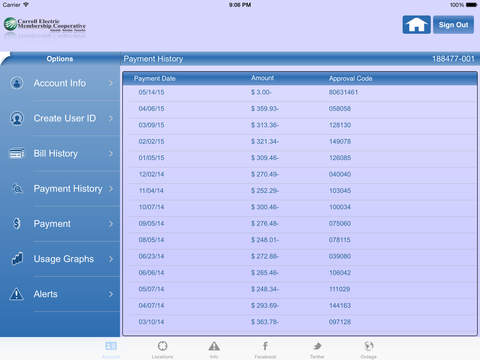Switch to the Locations tab

tap(162, 349)
